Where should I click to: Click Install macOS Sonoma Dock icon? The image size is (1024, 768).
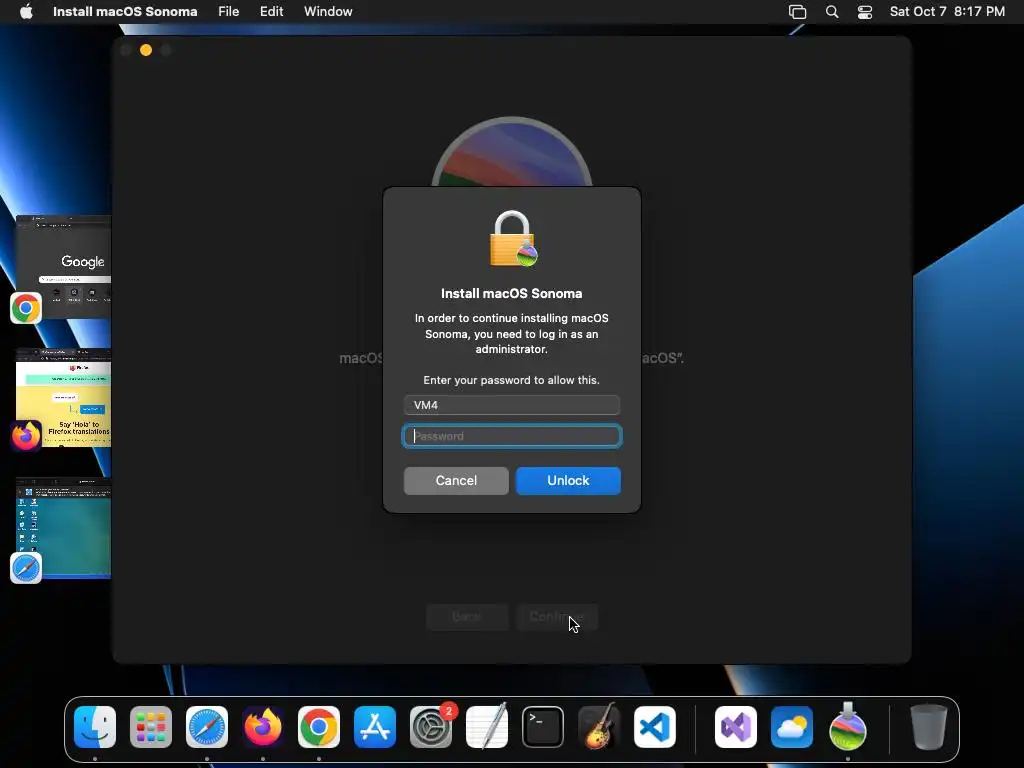pos(848,726)
